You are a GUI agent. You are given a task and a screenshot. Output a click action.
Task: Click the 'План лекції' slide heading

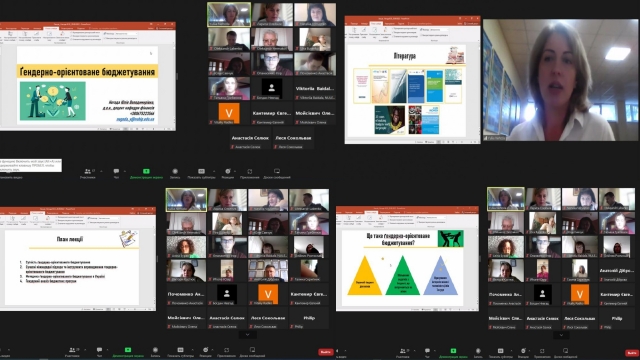[x=70, y=239]
